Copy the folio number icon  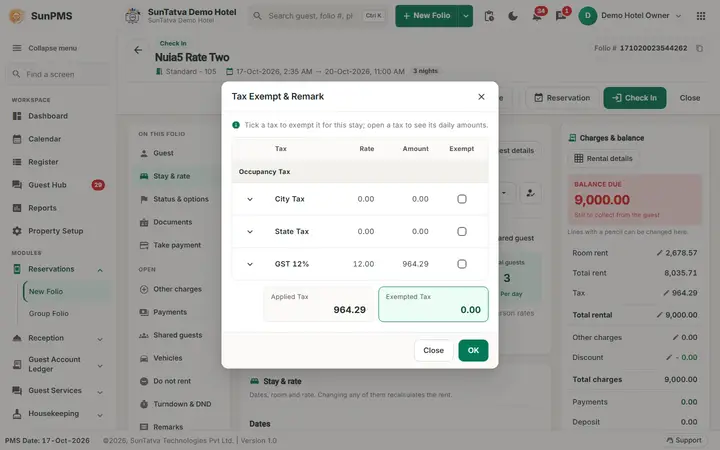pyautogui.click(x=699, y=48)
